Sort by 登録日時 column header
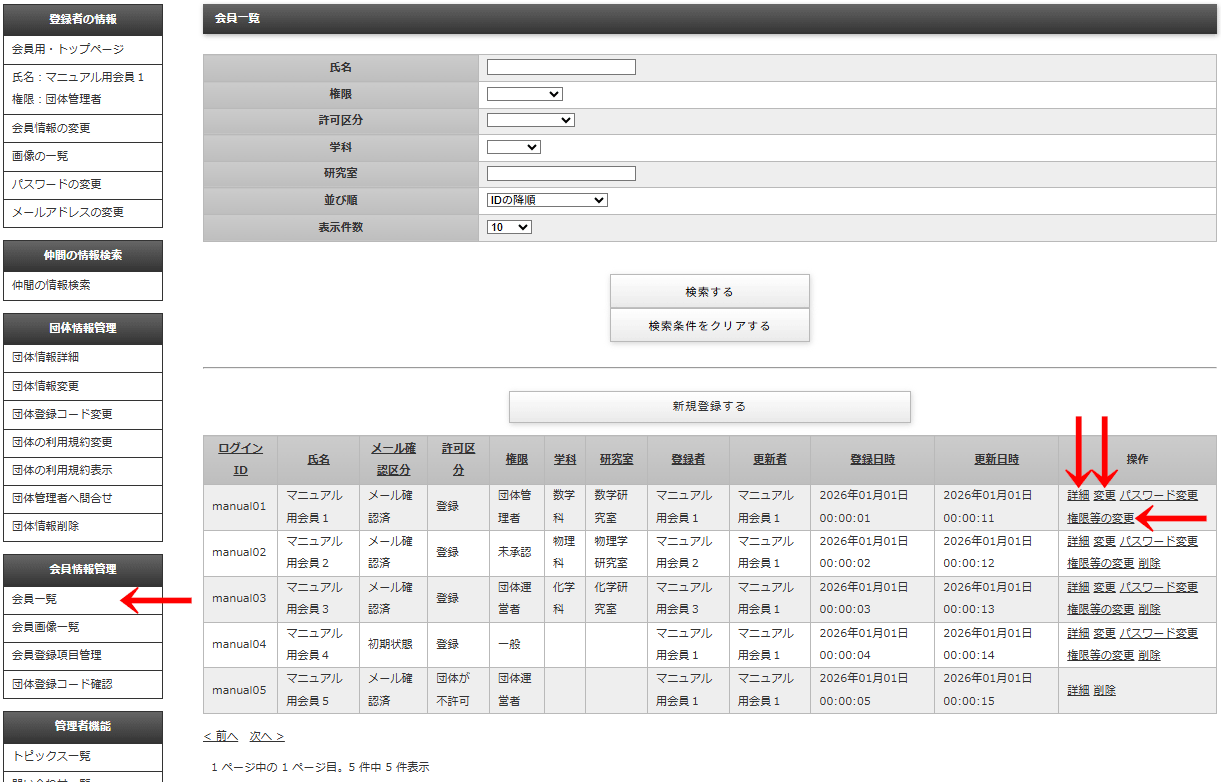This screenshot has height=782, width=1221. 872,459
